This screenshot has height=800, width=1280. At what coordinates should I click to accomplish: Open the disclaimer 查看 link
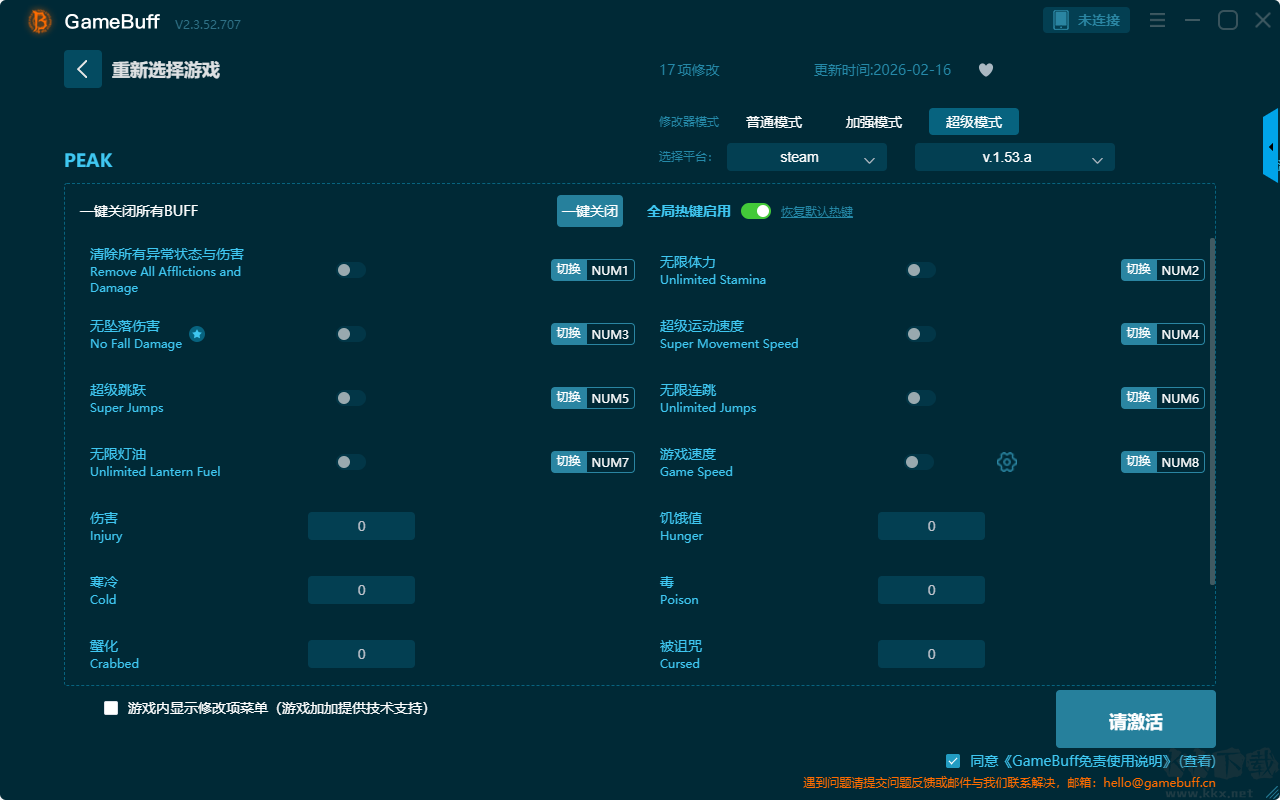pos(1199,761)
